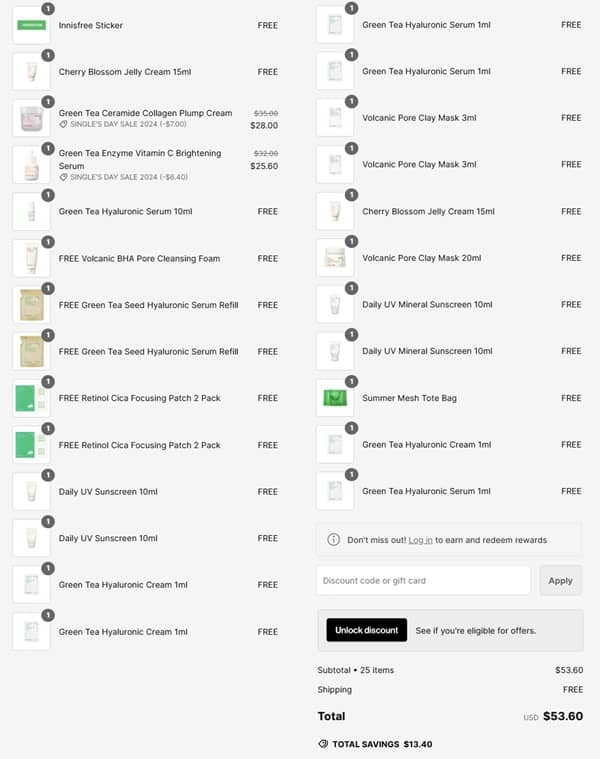600x759 pixels.
Task: Click the quantity badge on Innisfree Sticker
Action: point(48,8)
